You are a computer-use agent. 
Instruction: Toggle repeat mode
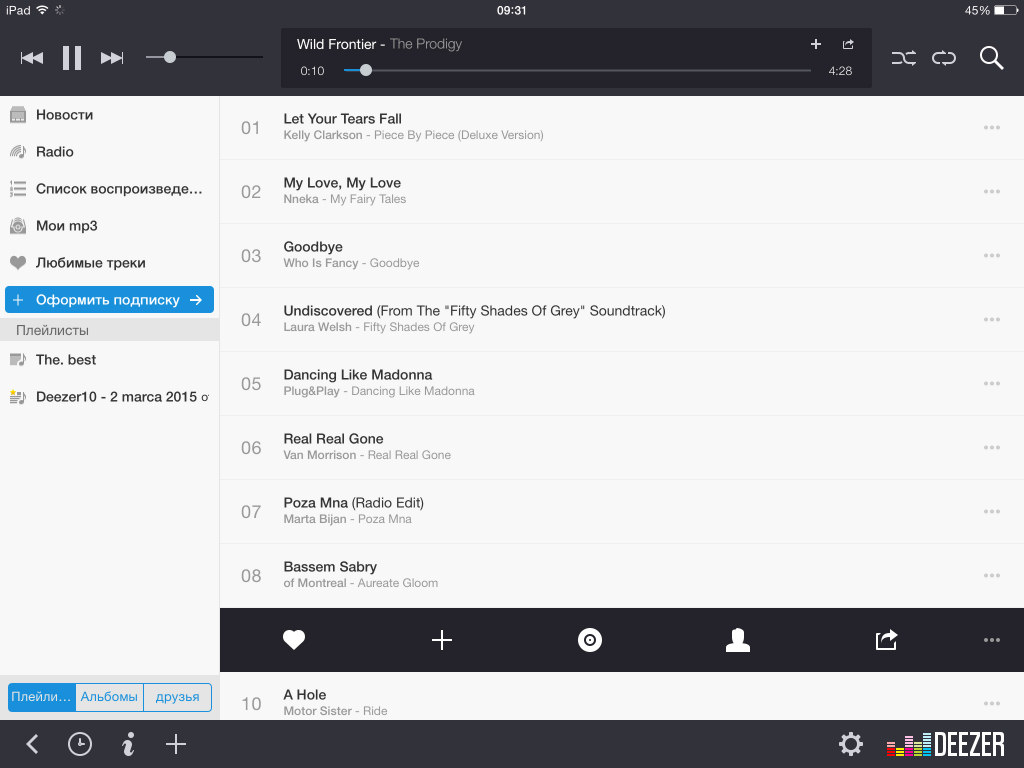(944, 58)
